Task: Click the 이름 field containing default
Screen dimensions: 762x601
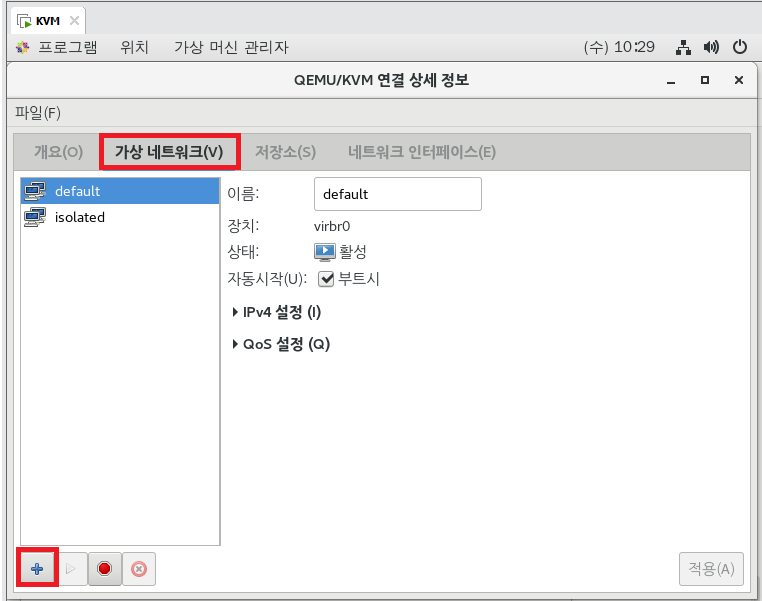Action: tap(398, 194)
